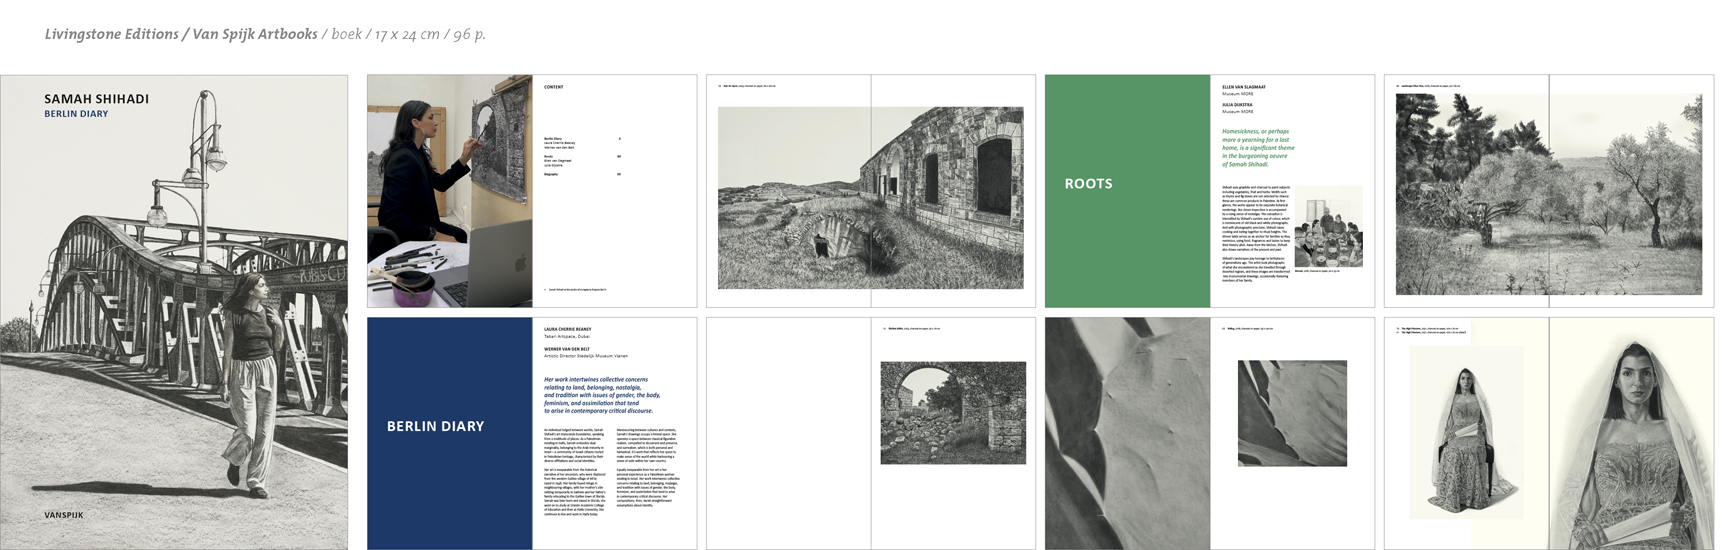Click the CONTENT heading on contents page

[554, 87]
